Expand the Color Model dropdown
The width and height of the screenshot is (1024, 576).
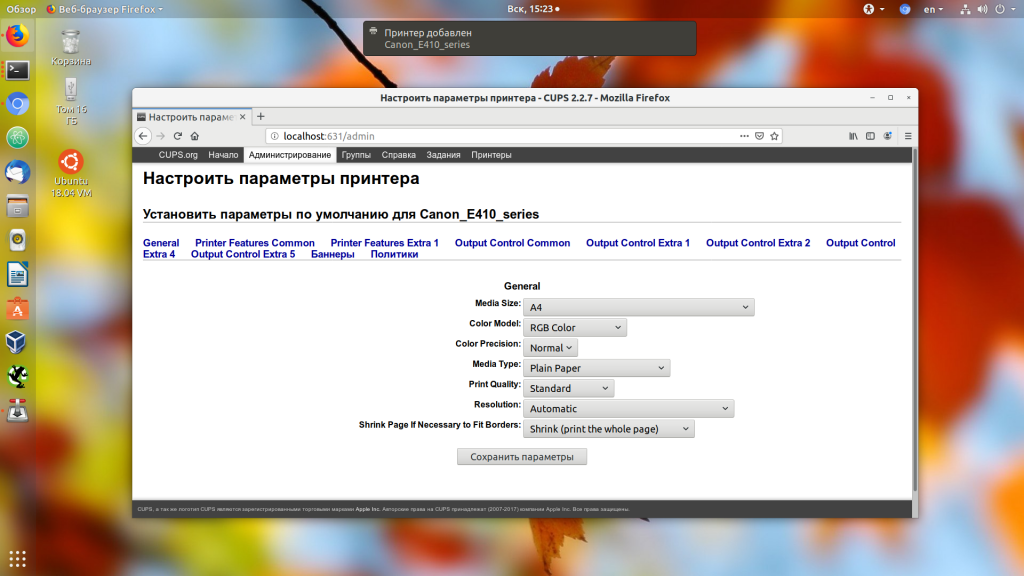click(x=575, y=327)
